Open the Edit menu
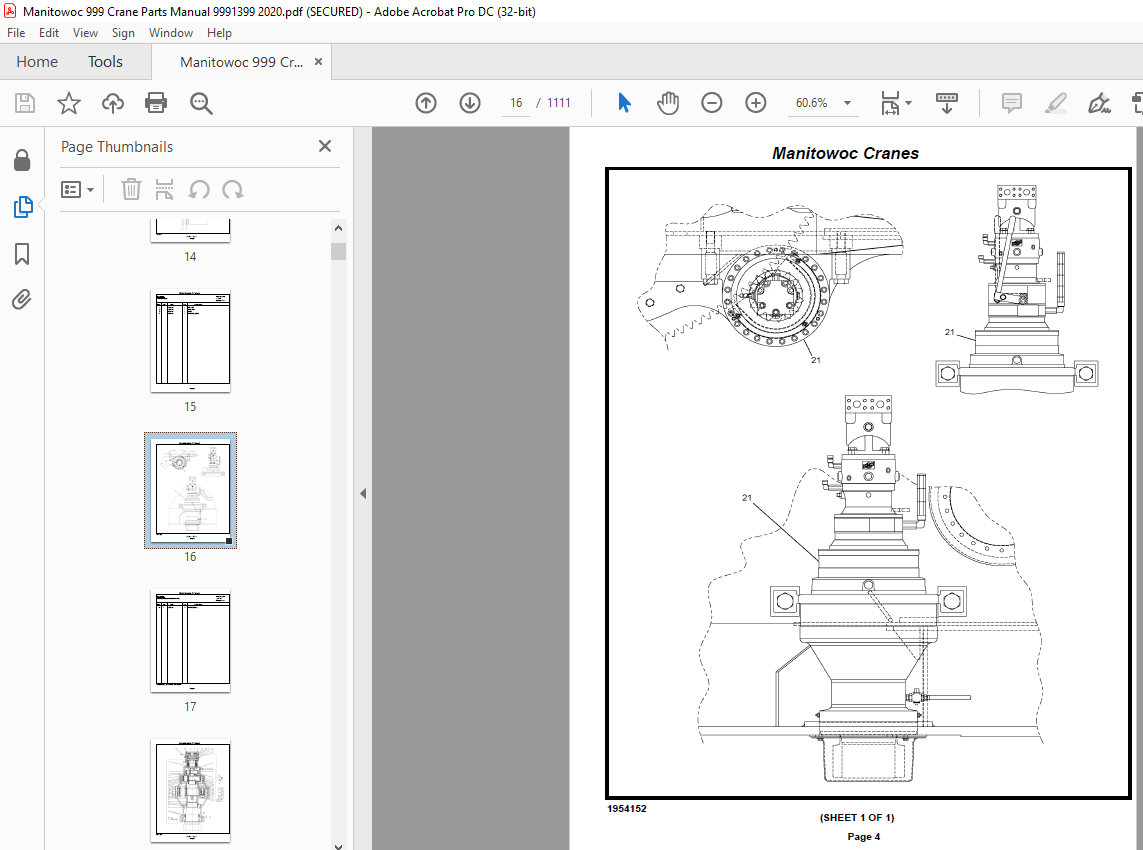Viewport: 1143px width, 850px height. click(49, 33)
